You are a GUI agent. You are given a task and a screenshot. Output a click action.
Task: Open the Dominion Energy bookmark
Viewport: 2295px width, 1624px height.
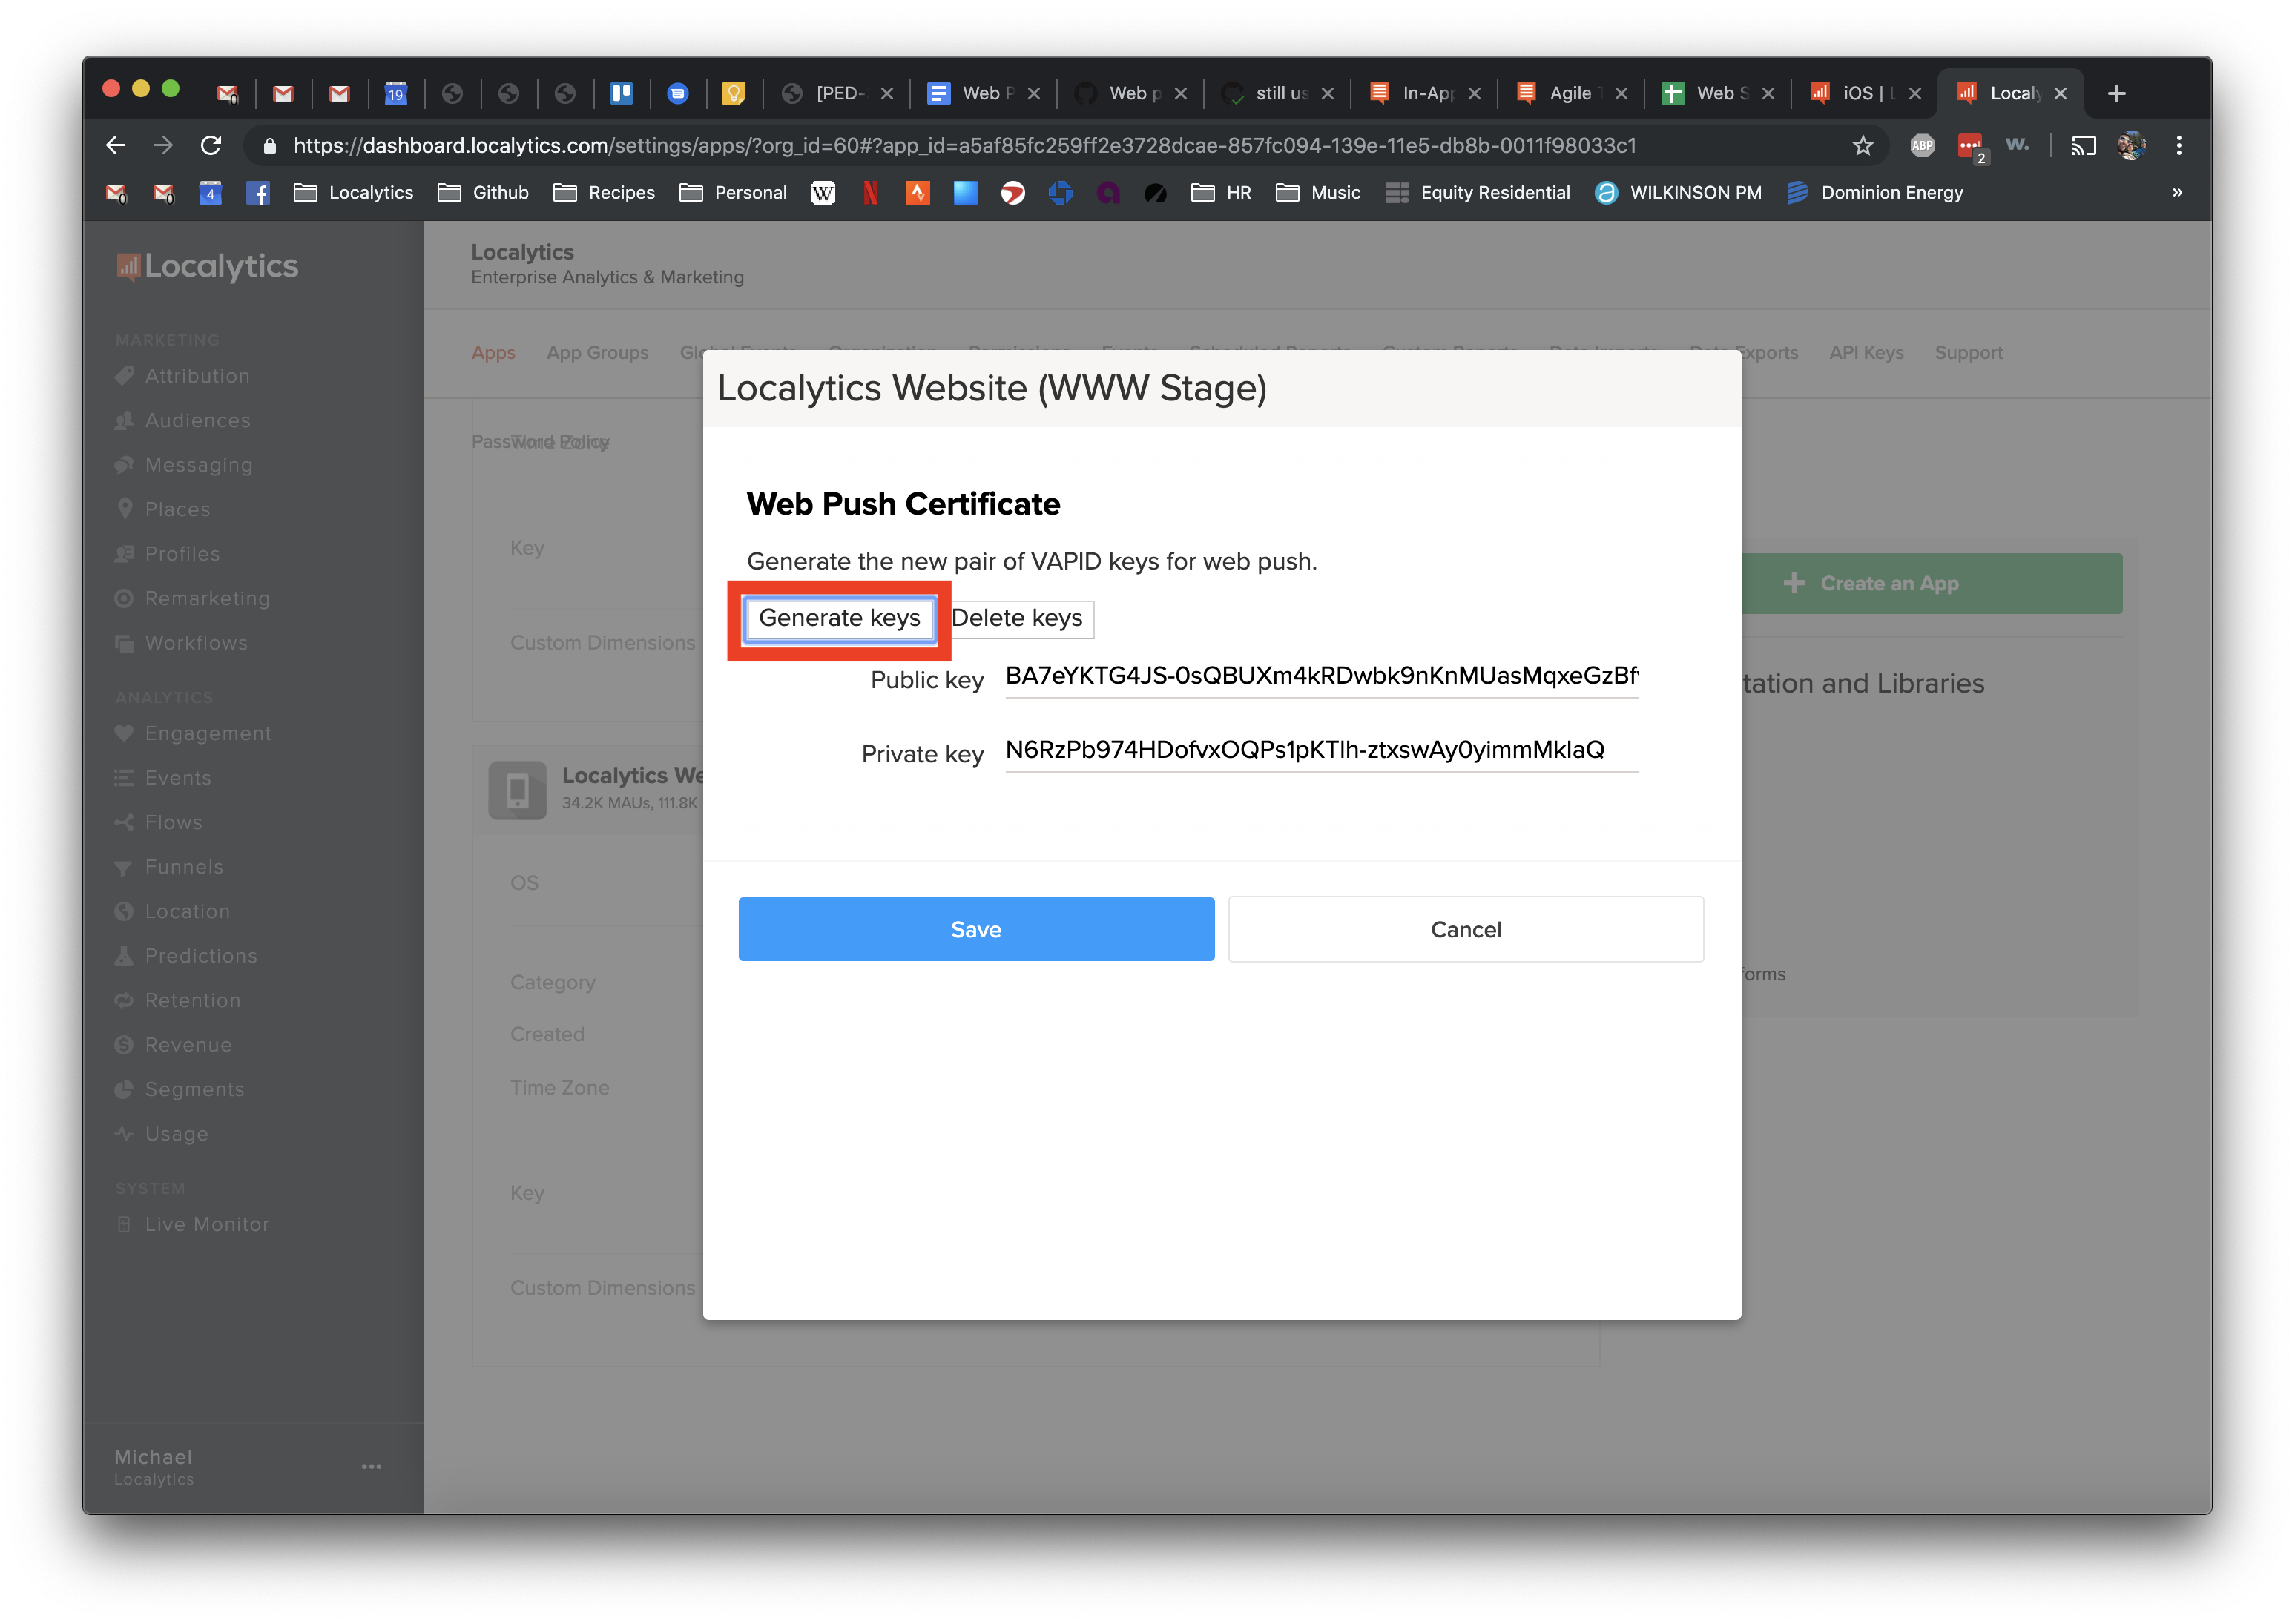click(1875, 193)
